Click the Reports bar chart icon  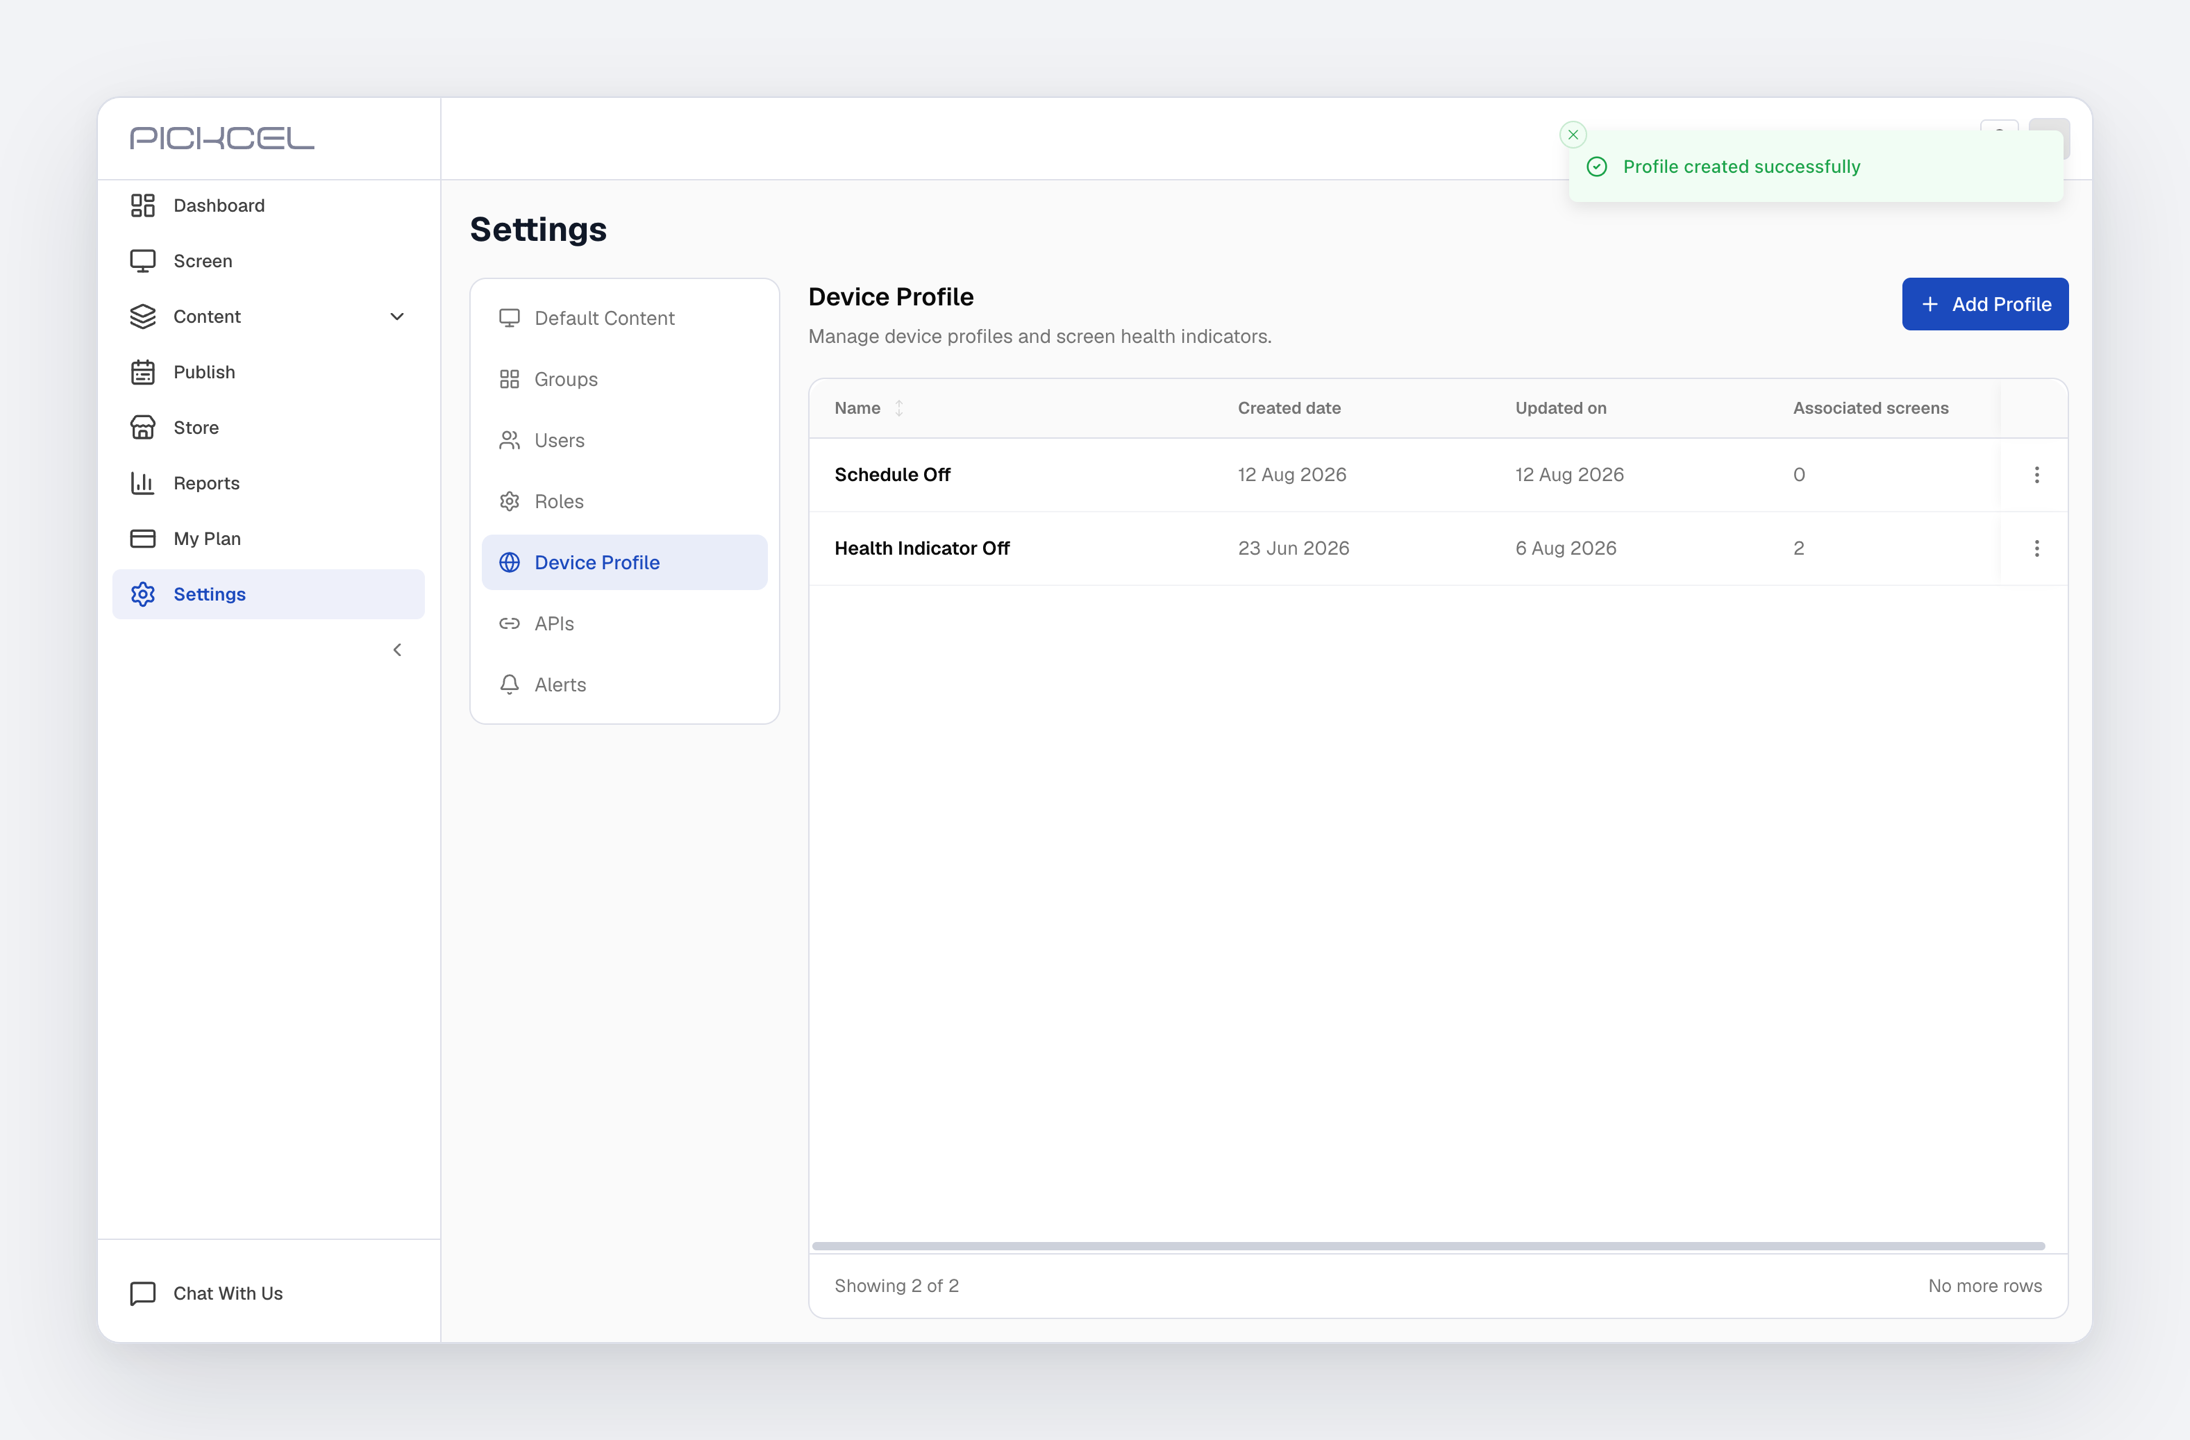click(143, 483)
